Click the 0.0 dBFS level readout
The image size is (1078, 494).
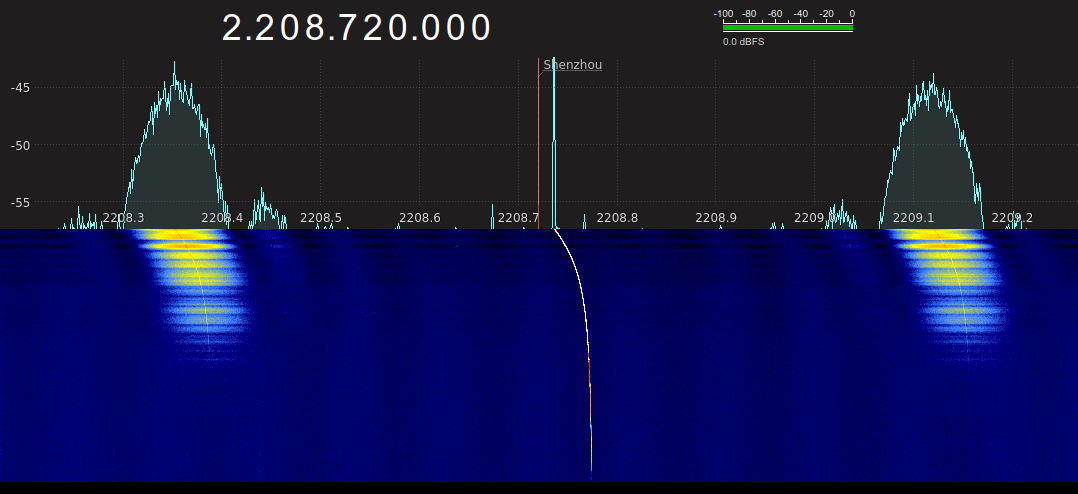(743, 42)
